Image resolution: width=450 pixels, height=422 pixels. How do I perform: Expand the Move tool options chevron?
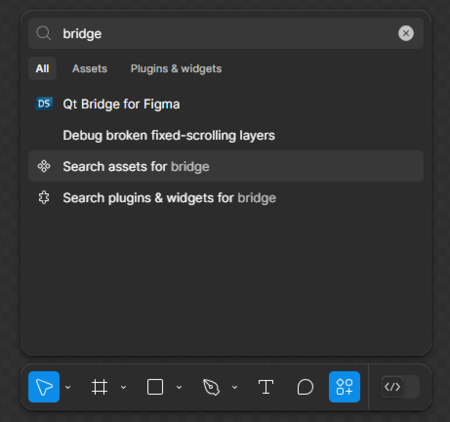click(68, 387)
